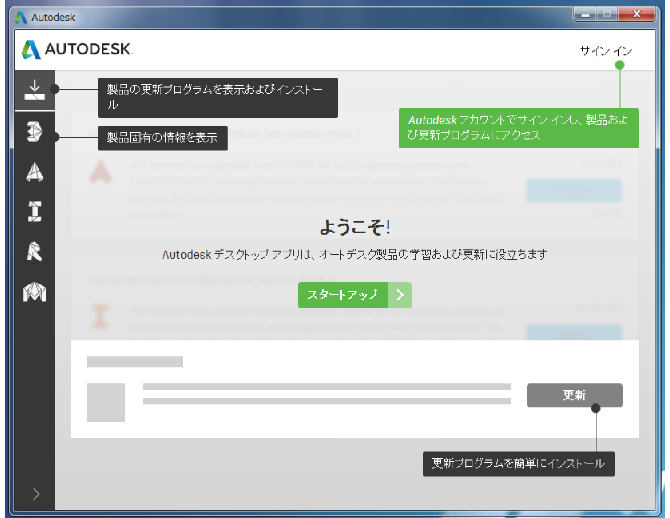Click the arrow on the スタートアップ button
Image resolution: width=670 pixels, height=518 pixels.
click(400, 295)
